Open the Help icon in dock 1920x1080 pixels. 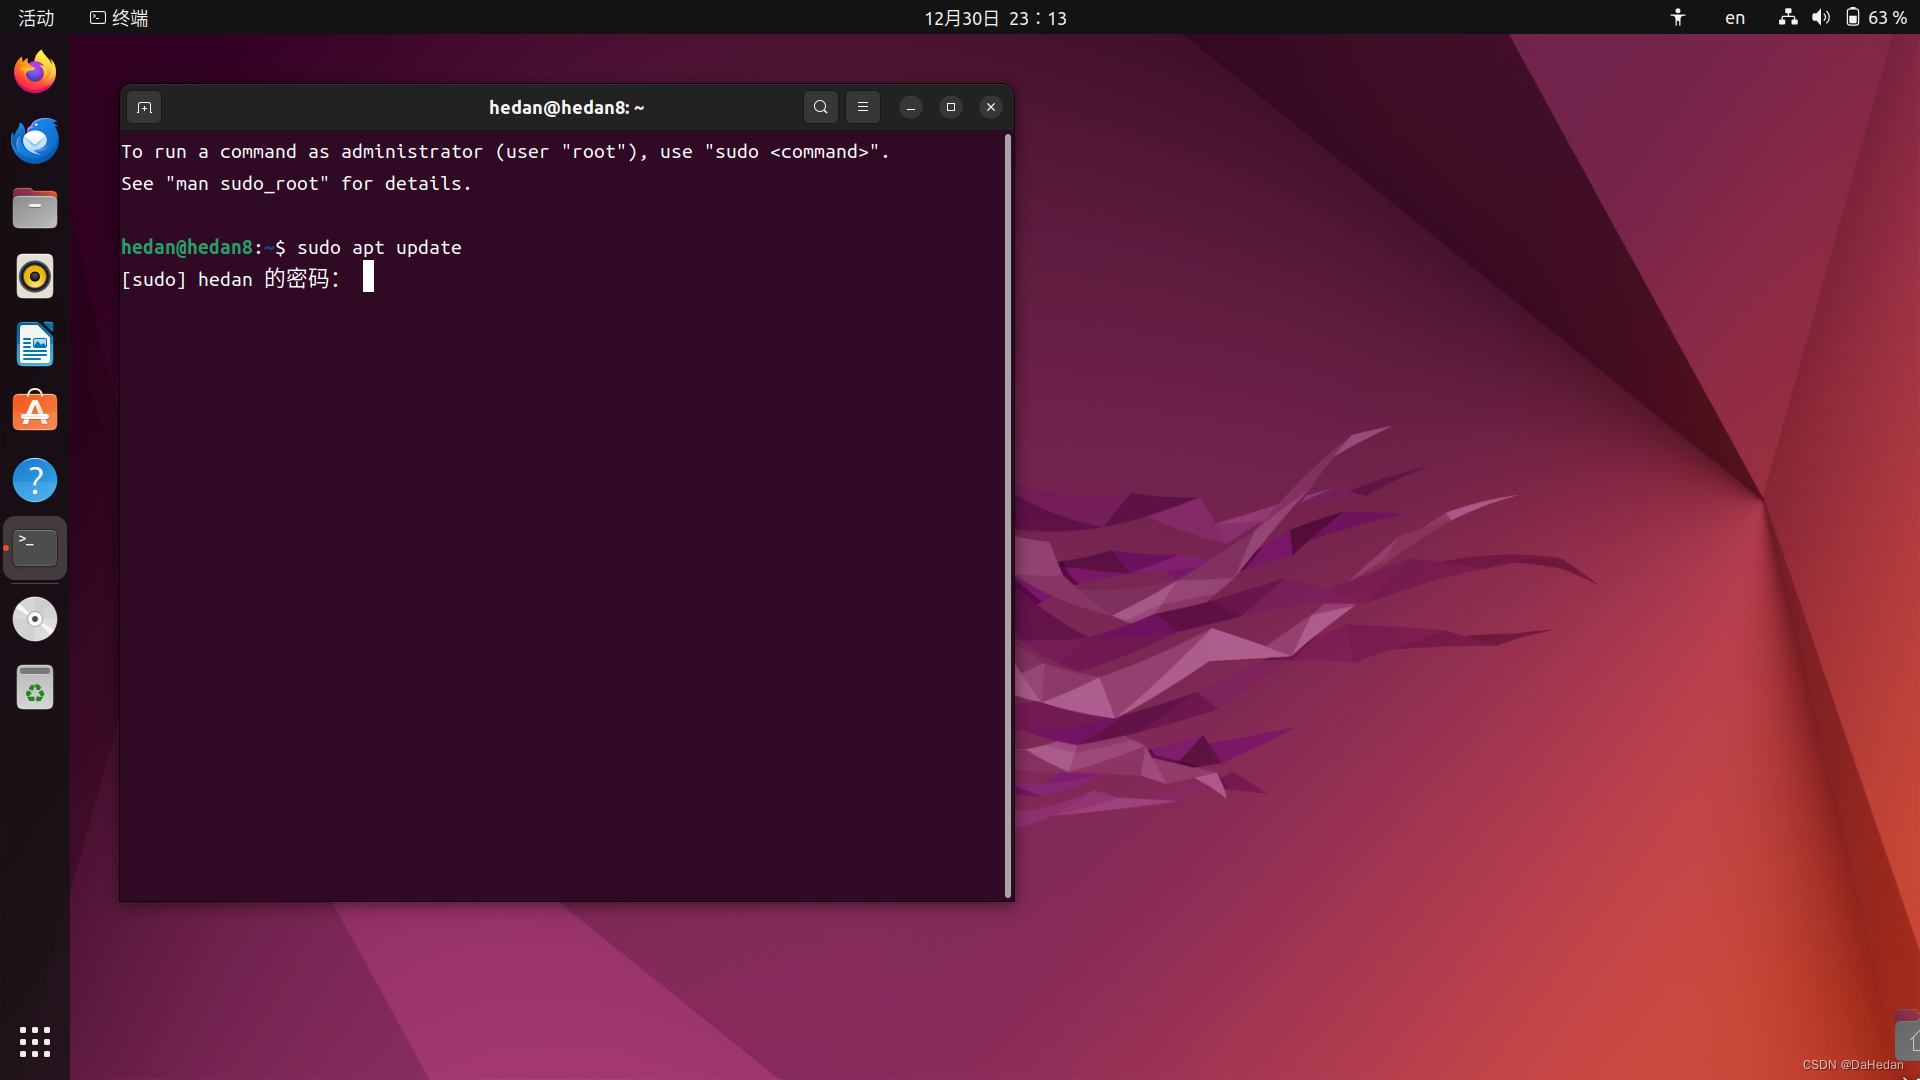pos(35,480)
